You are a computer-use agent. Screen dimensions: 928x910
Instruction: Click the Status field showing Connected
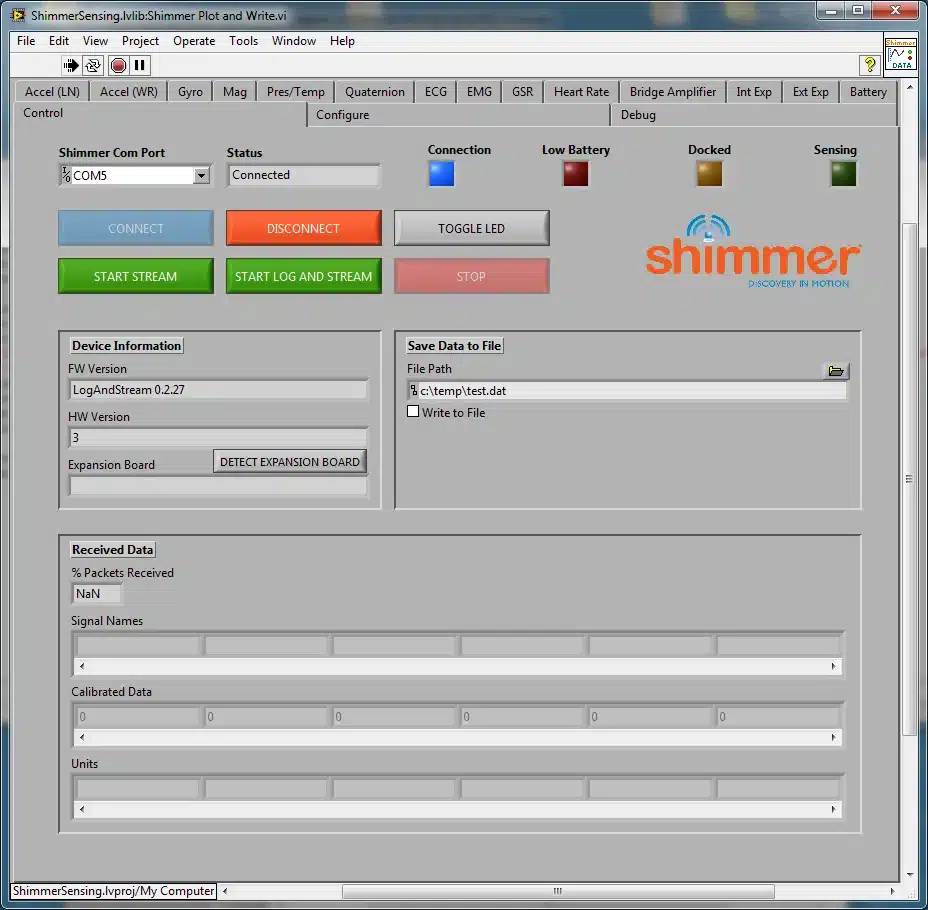(x=303, y=175)
